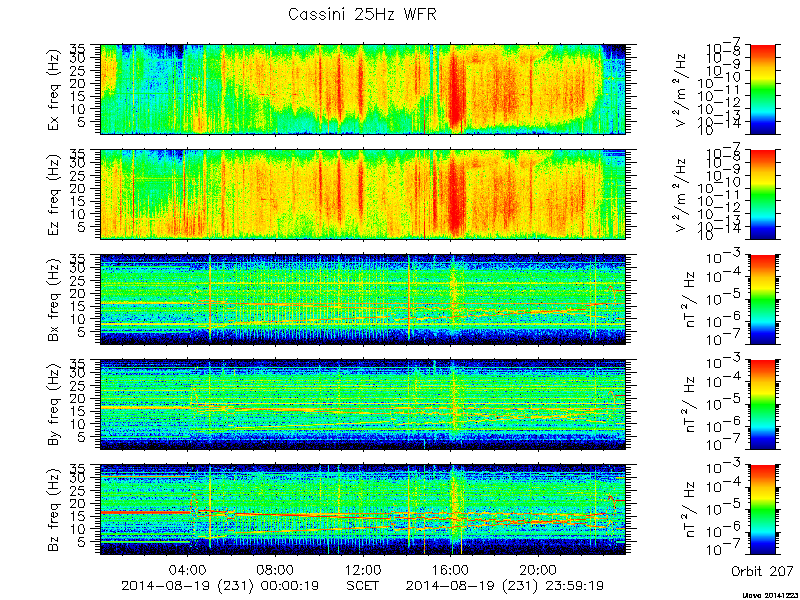Click the 16:00 time axis label
The height and width of the screenshot is (600, 800).
click(450, 569)
